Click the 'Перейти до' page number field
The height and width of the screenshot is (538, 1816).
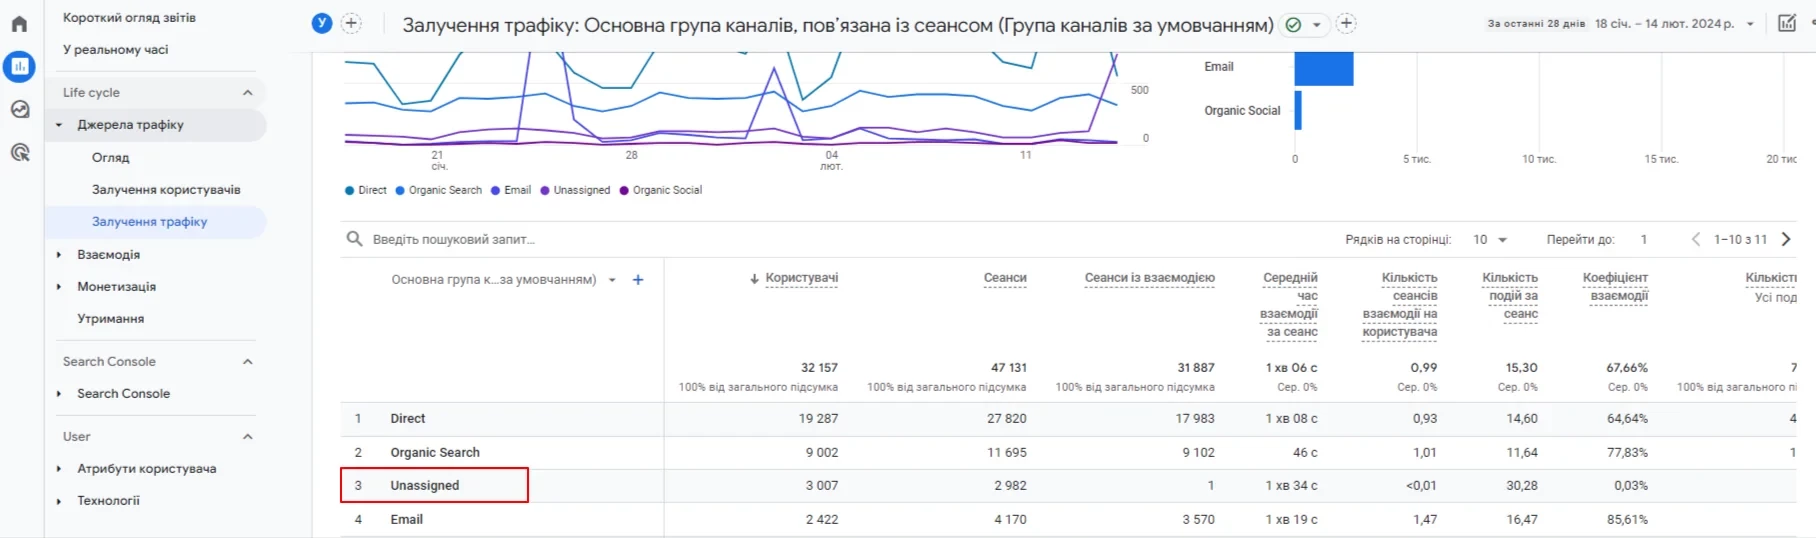pyautogui.click(x=1643, y=240)
